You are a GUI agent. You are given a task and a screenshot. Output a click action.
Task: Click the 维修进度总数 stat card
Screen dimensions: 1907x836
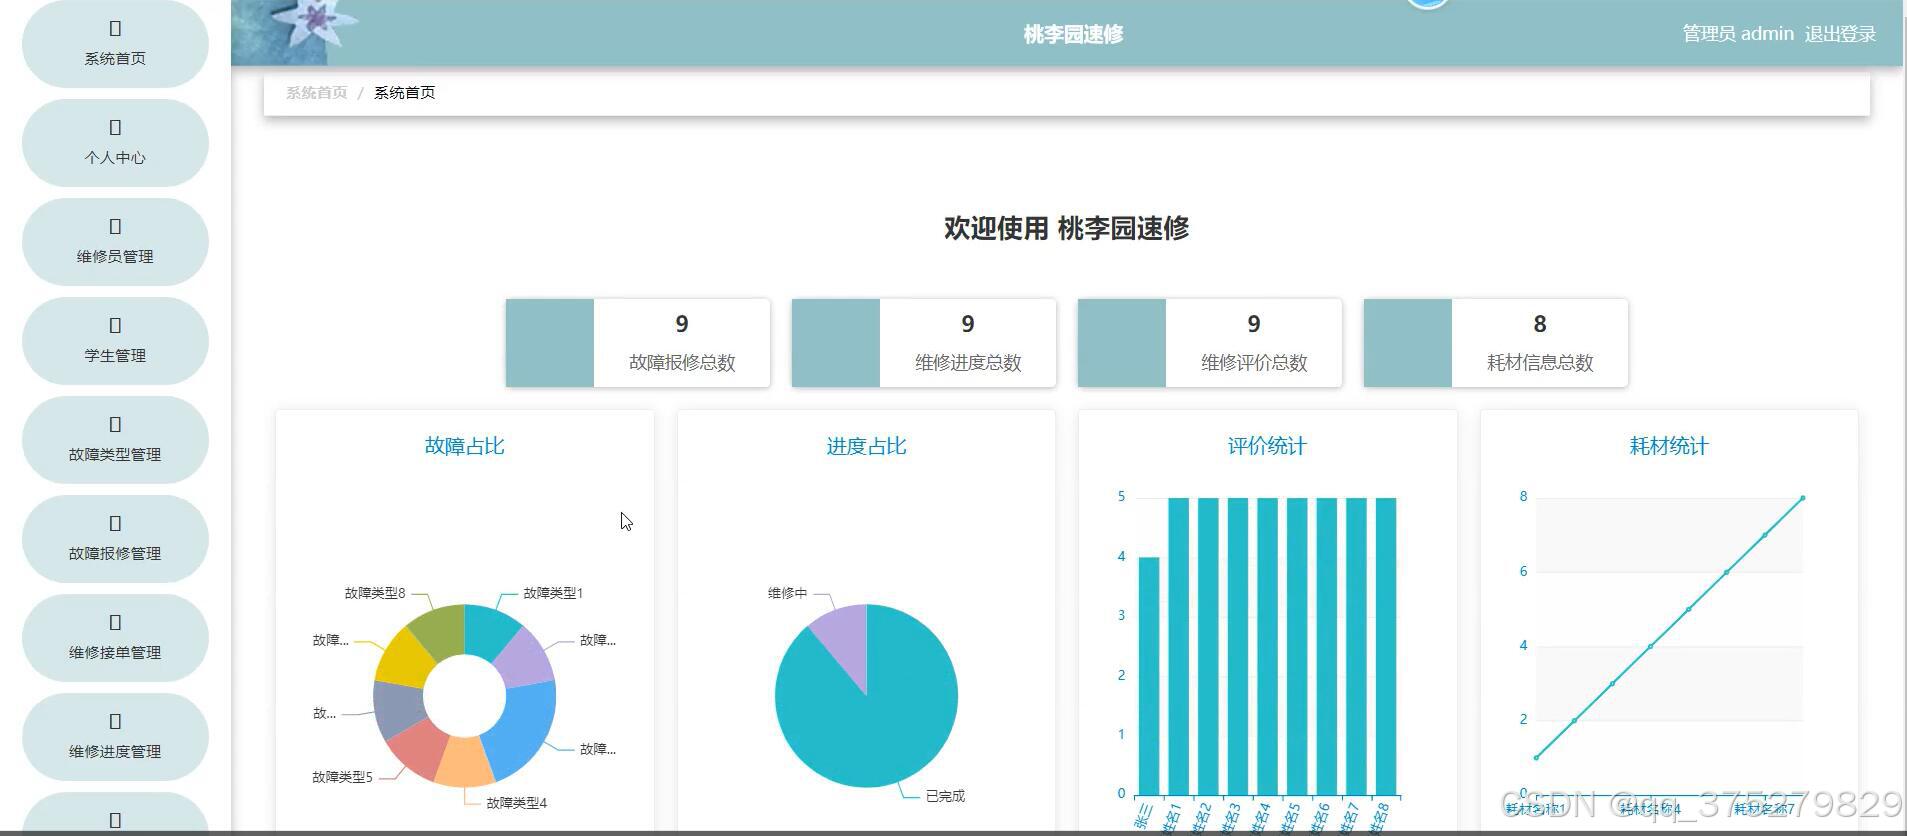click(924, 343)
